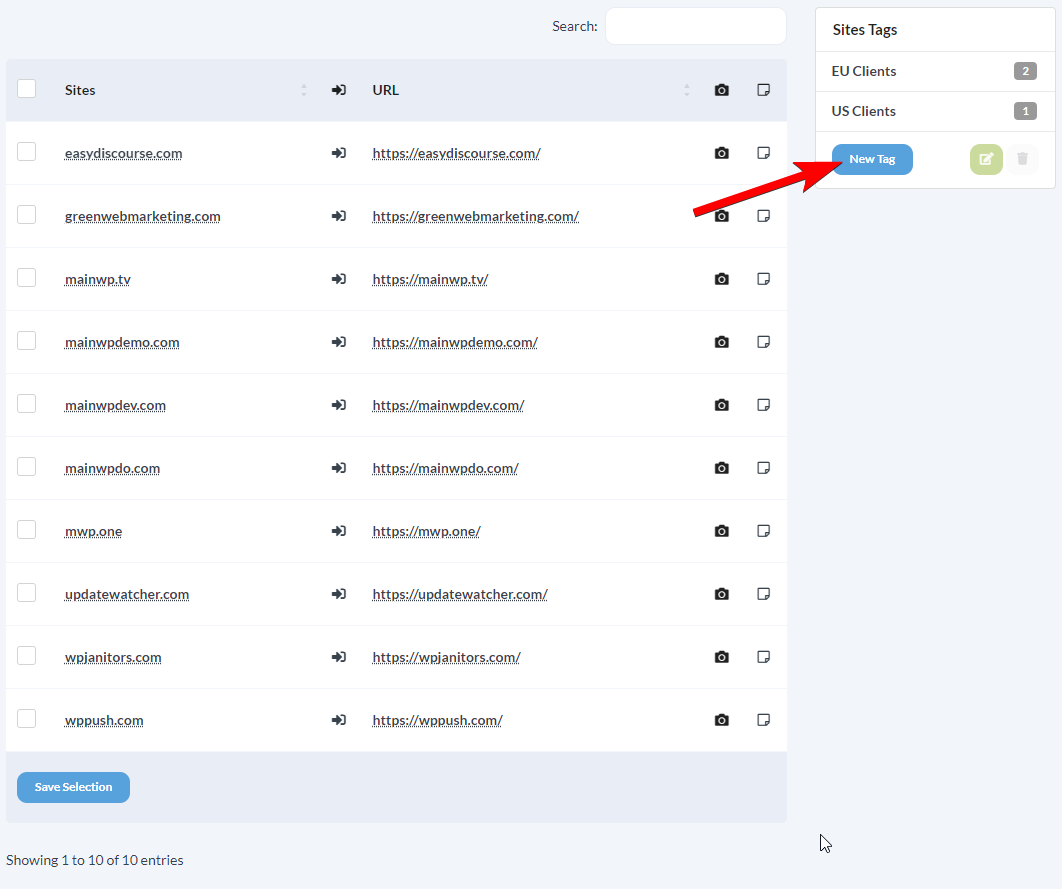This screenshot has height=889, width=1062.
Task: Open notes icon for mwp.one row
Action: 763,531
